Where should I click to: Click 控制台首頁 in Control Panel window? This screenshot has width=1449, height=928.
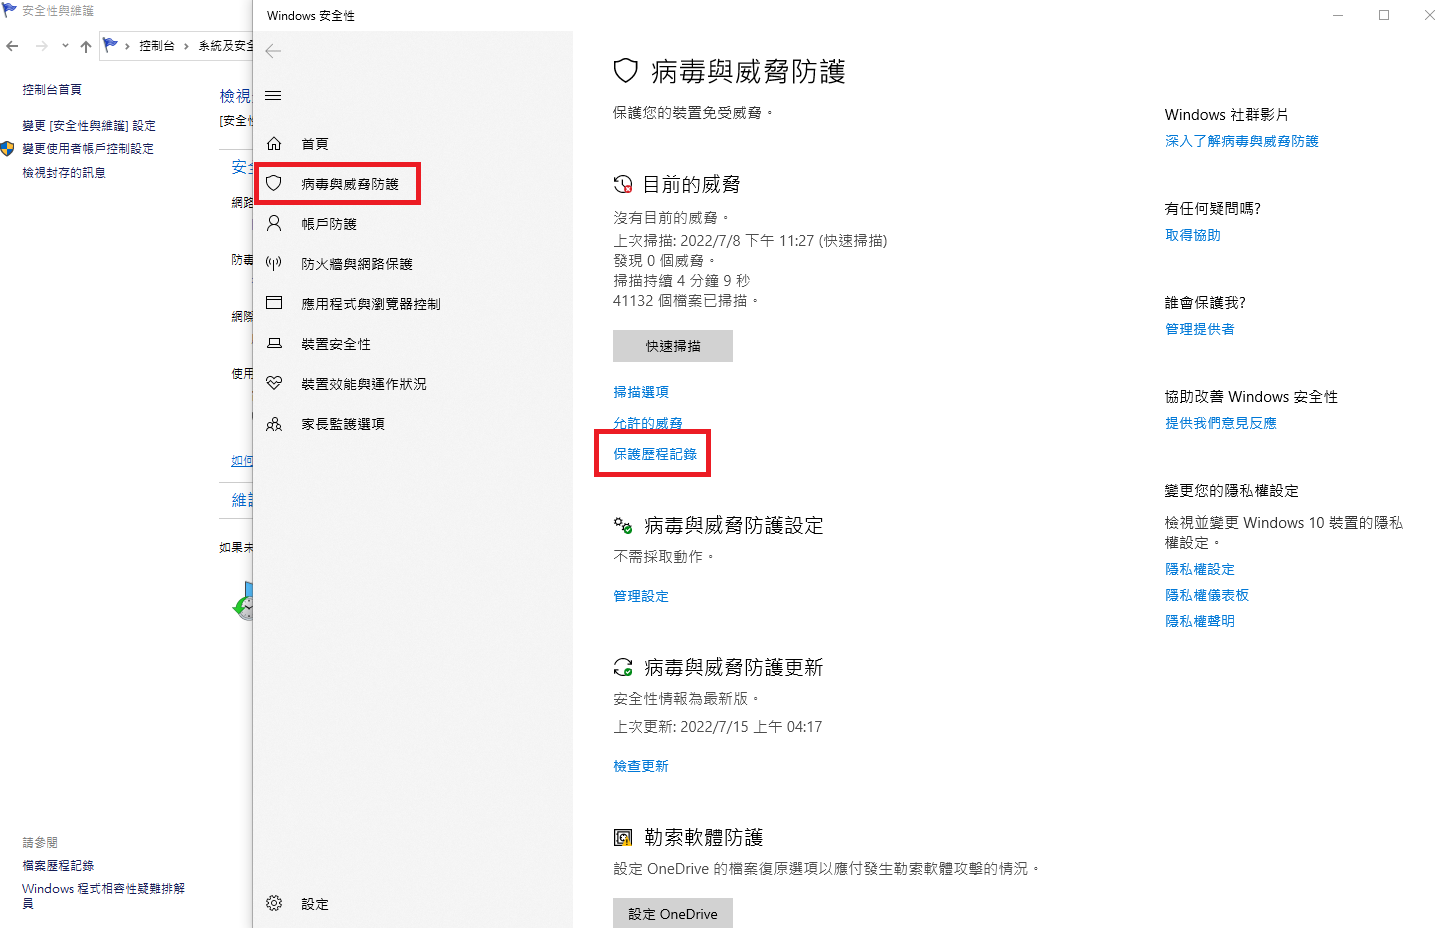pyautogui.click(x=52, y=90)
